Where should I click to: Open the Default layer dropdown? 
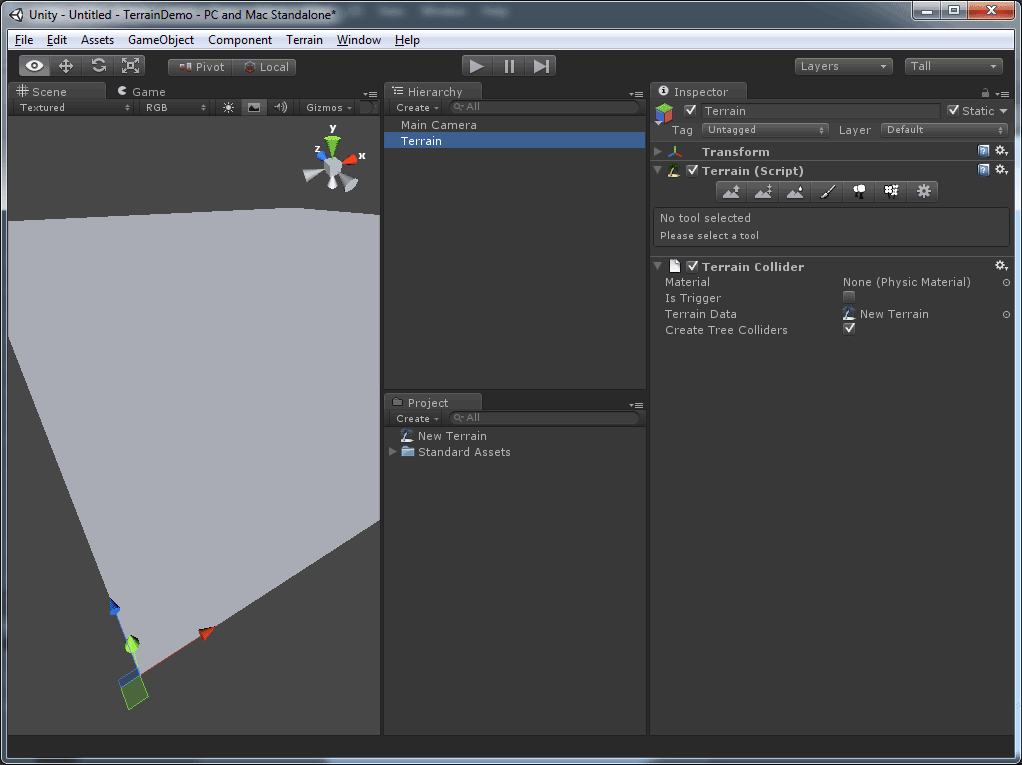coord(944,130)
